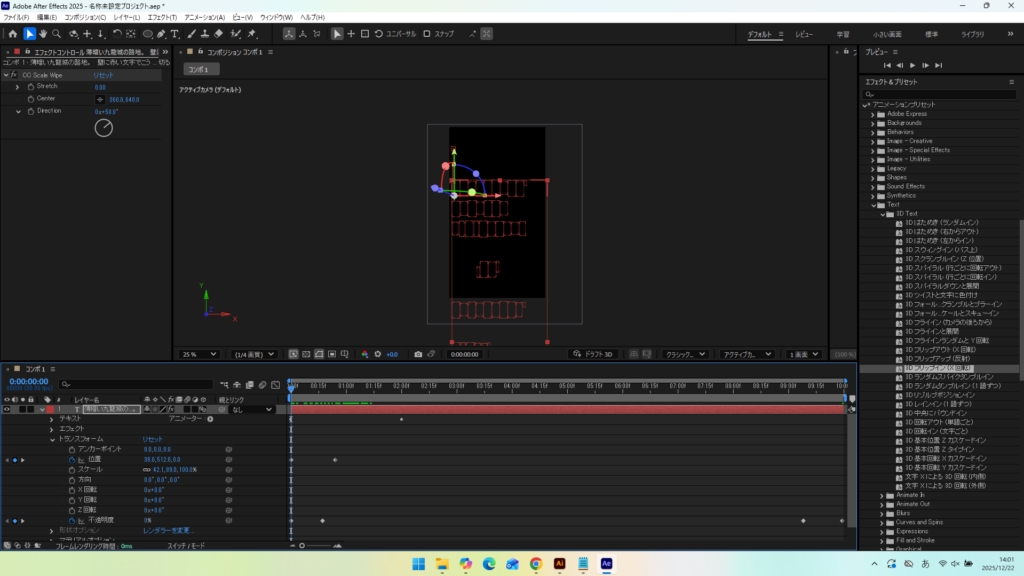Image resolution: width=1024 pixels, height=576 pixels.
Task: Select the Eraser tool
Action: click(x=219, y=34)
